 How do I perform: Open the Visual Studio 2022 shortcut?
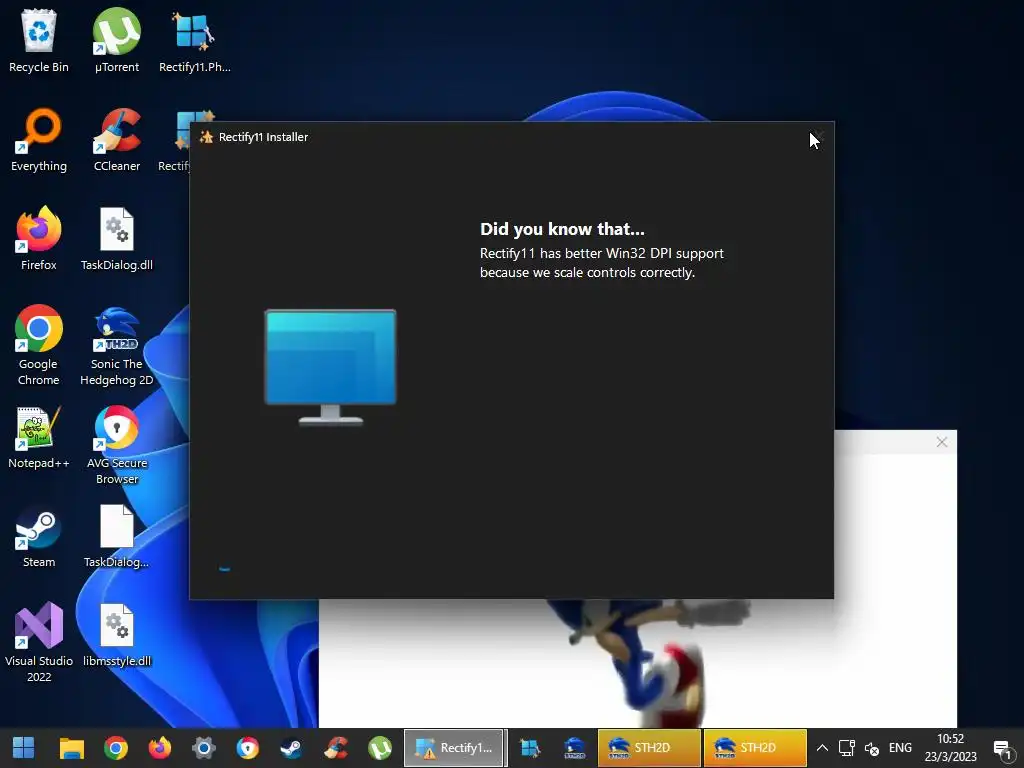(x=39, y=643)
